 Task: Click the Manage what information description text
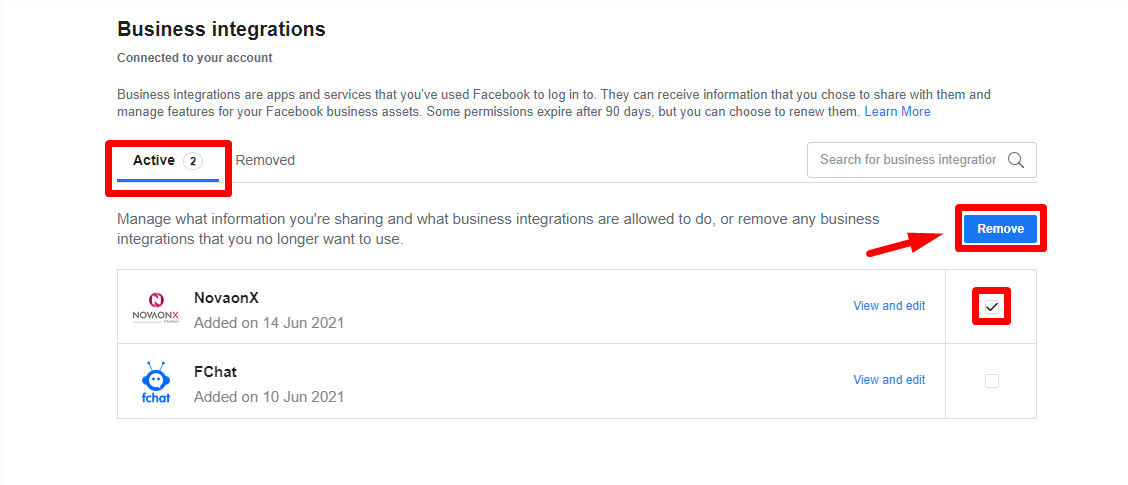tap(499, 229)
